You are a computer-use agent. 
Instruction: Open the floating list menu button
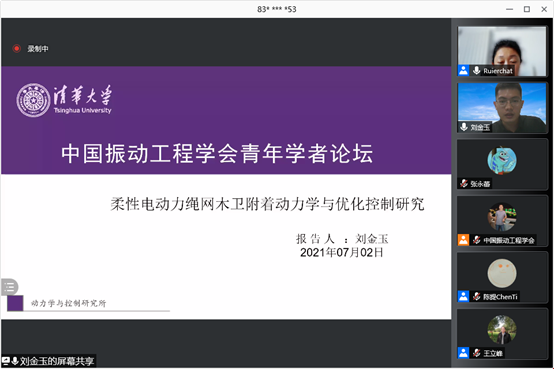pos(10,287)
